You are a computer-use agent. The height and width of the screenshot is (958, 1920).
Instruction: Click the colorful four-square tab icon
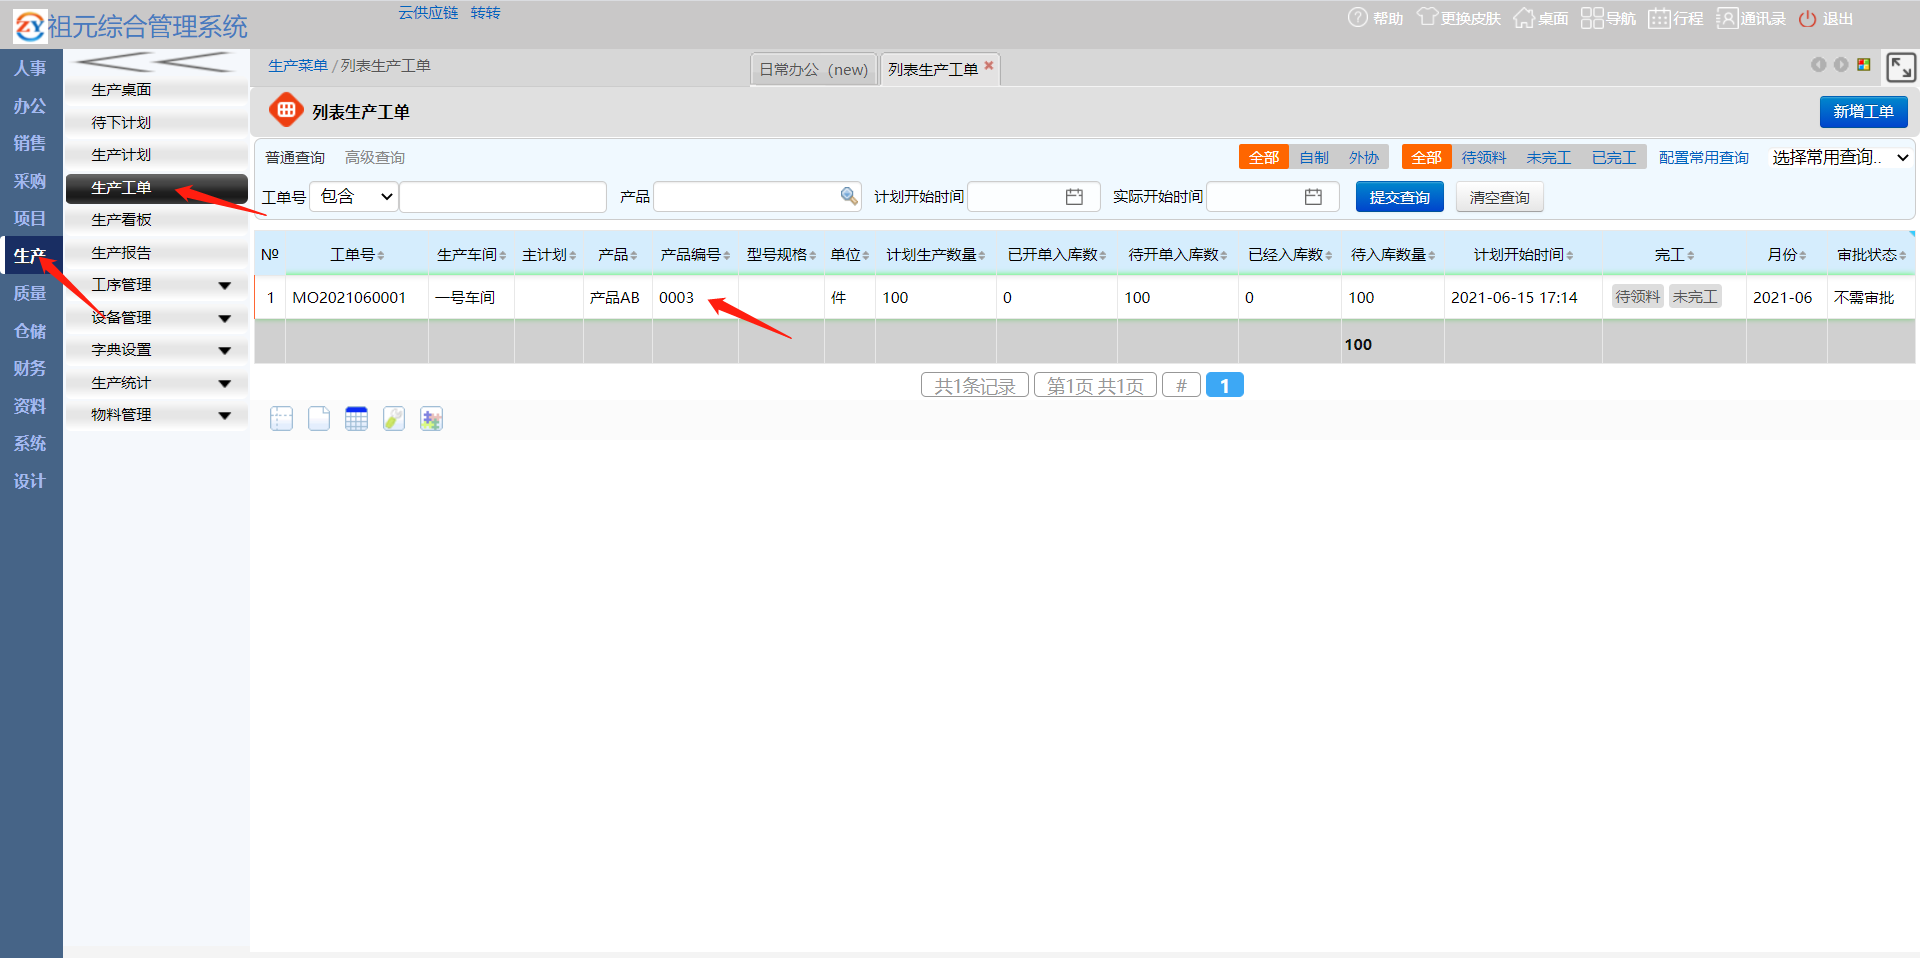[1864, 65]
